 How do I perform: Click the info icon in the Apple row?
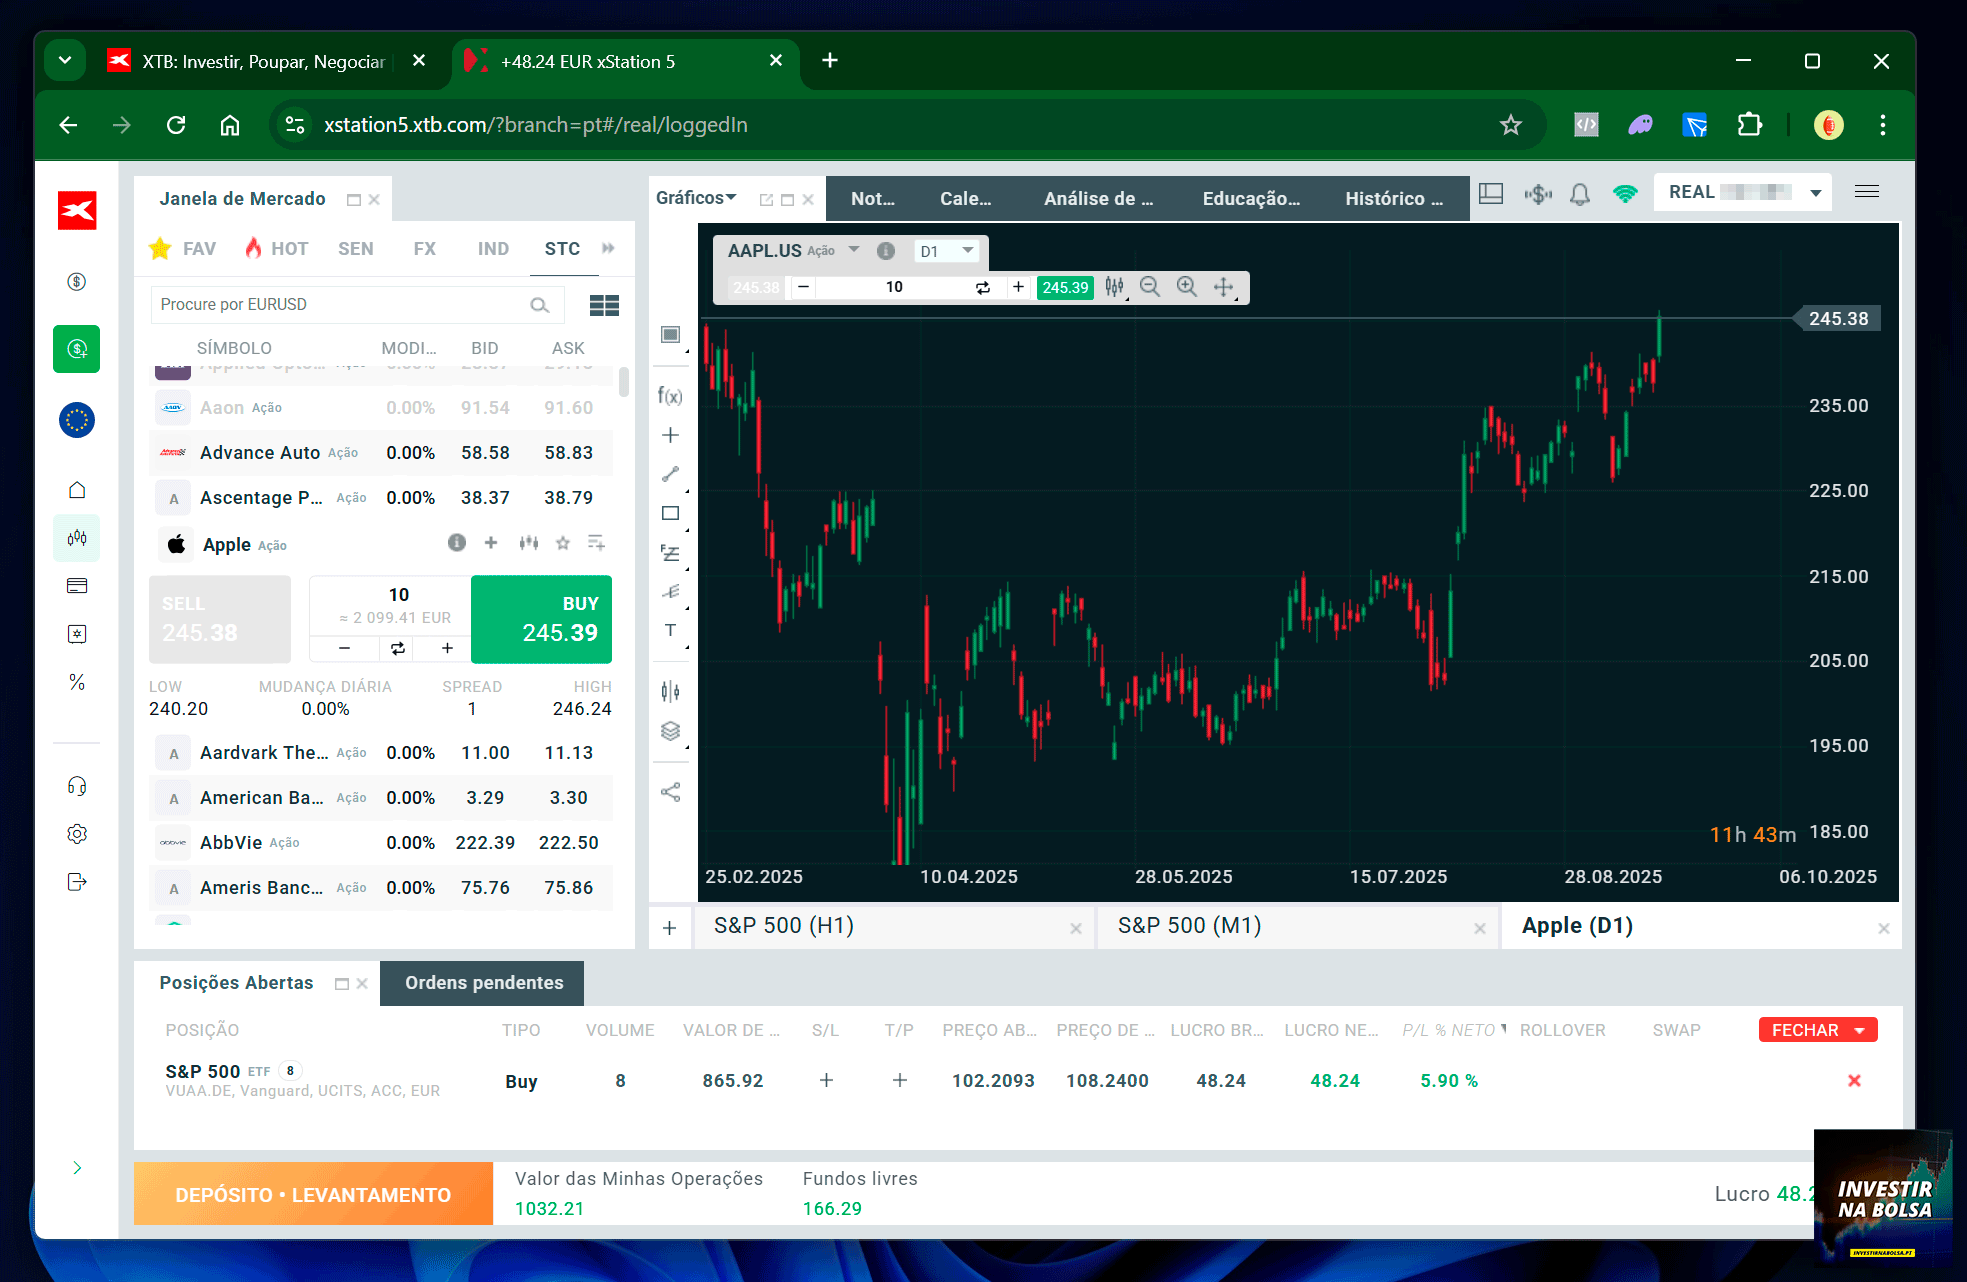[x=457, y=543]
